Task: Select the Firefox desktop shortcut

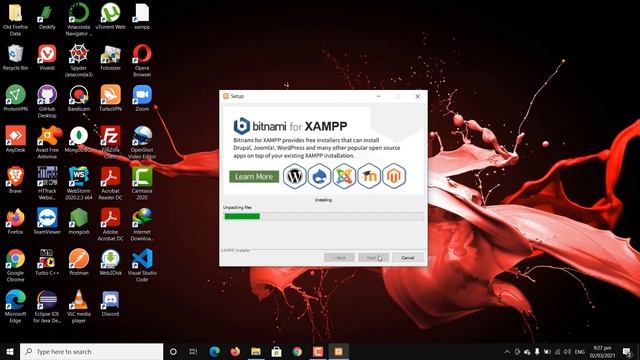Action: pos(15,222)
